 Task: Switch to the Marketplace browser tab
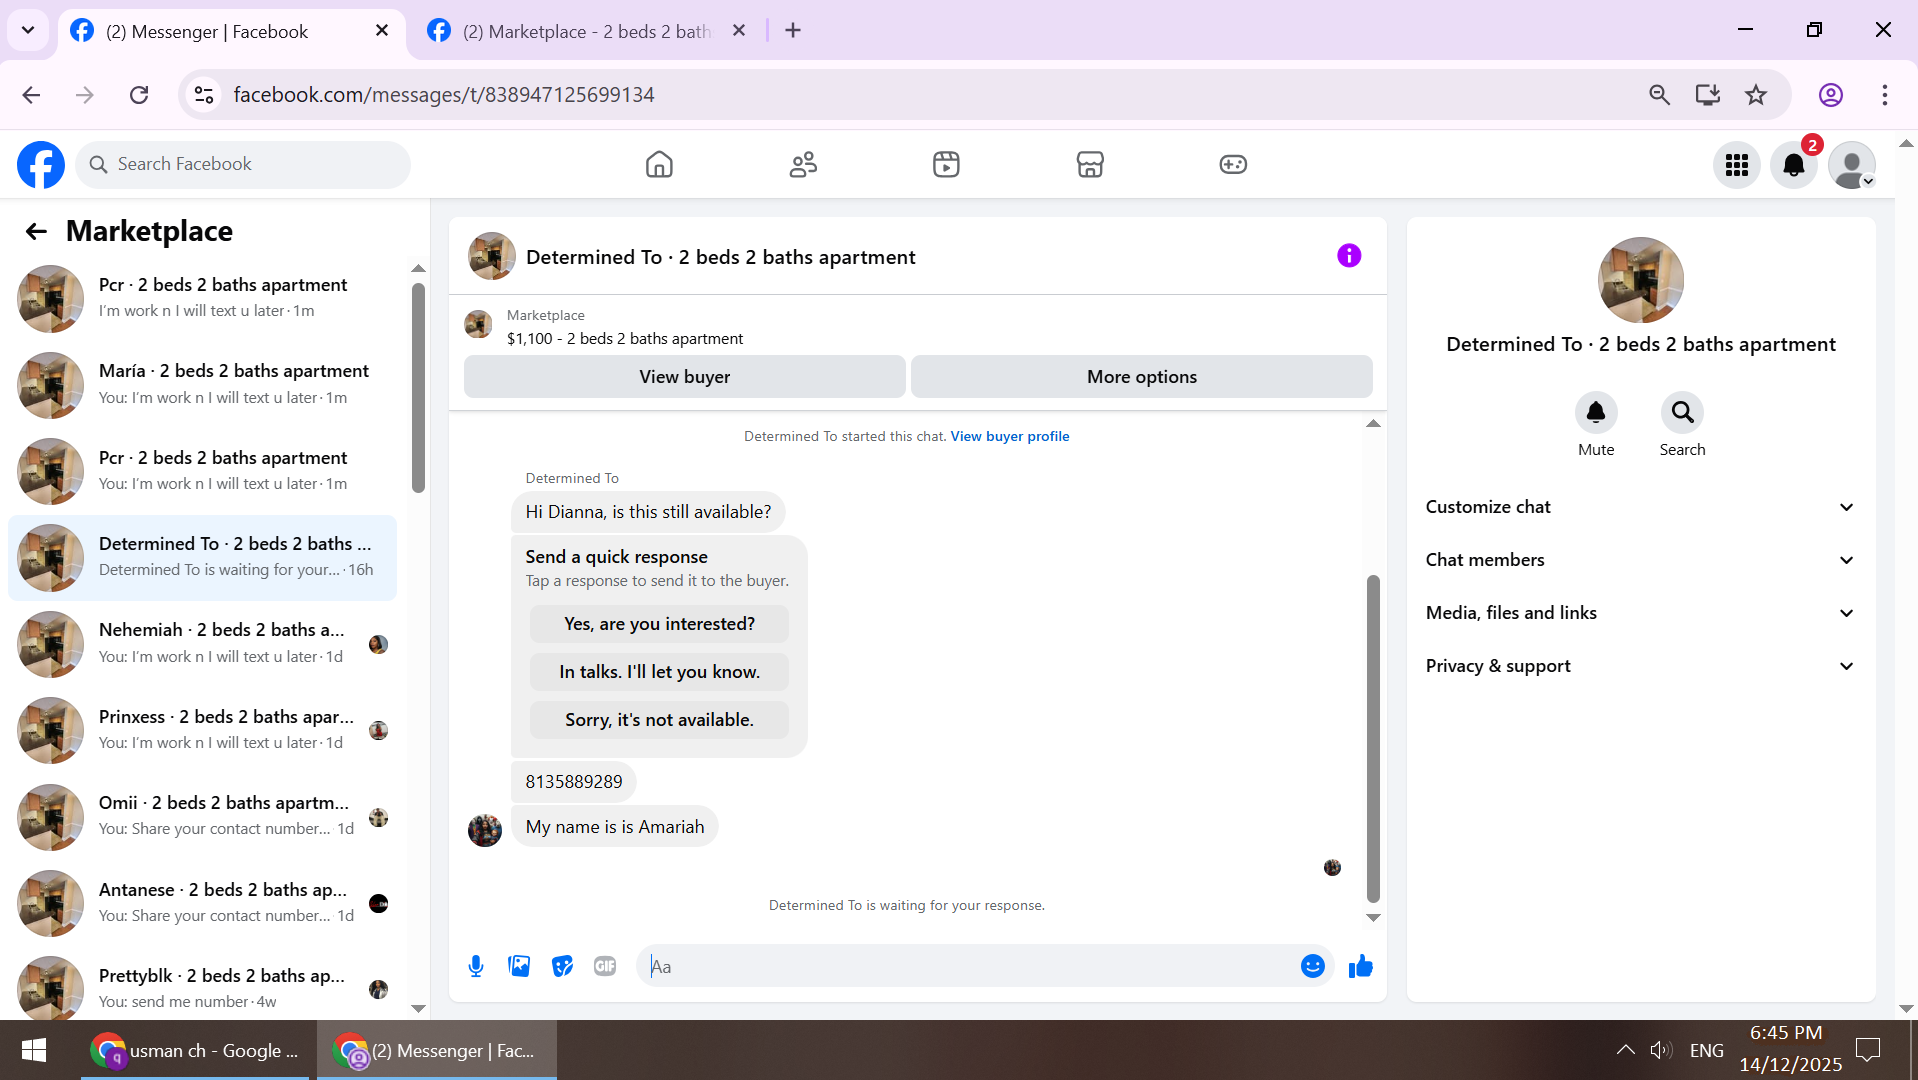[585, 31]
